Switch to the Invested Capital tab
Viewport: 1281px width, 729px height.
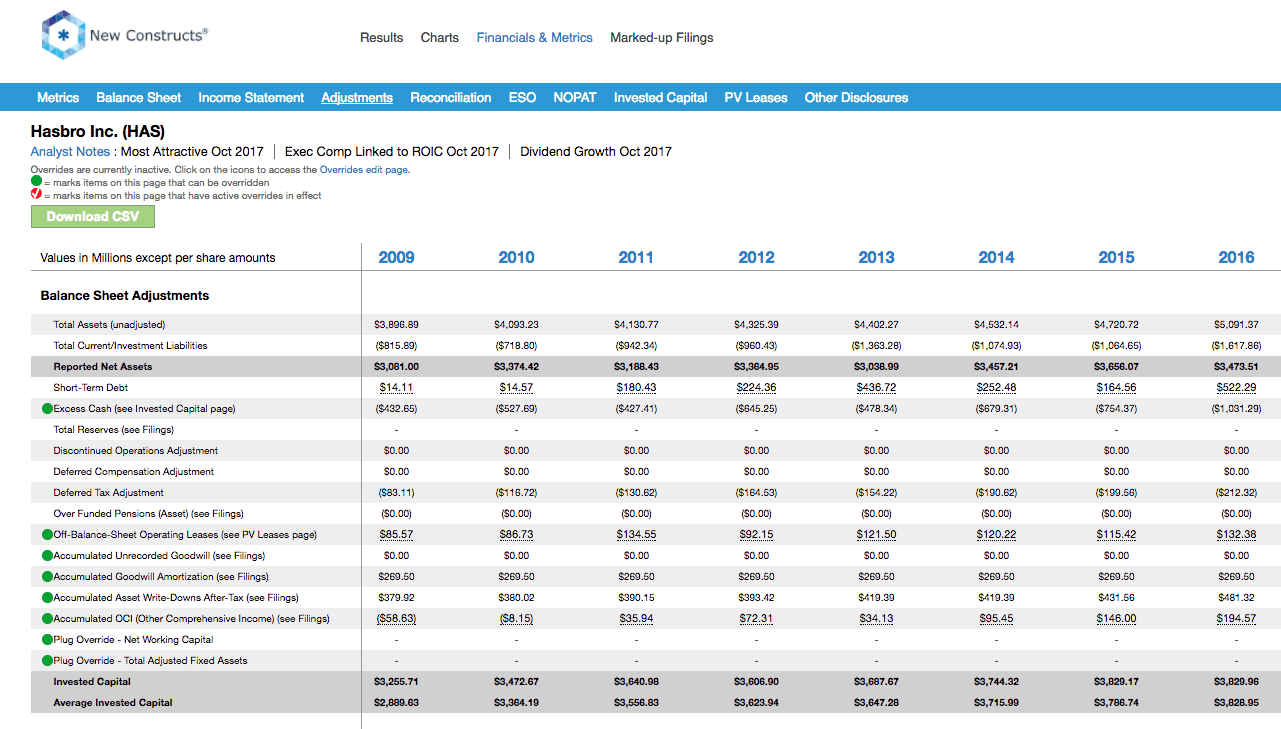[661, 98]
